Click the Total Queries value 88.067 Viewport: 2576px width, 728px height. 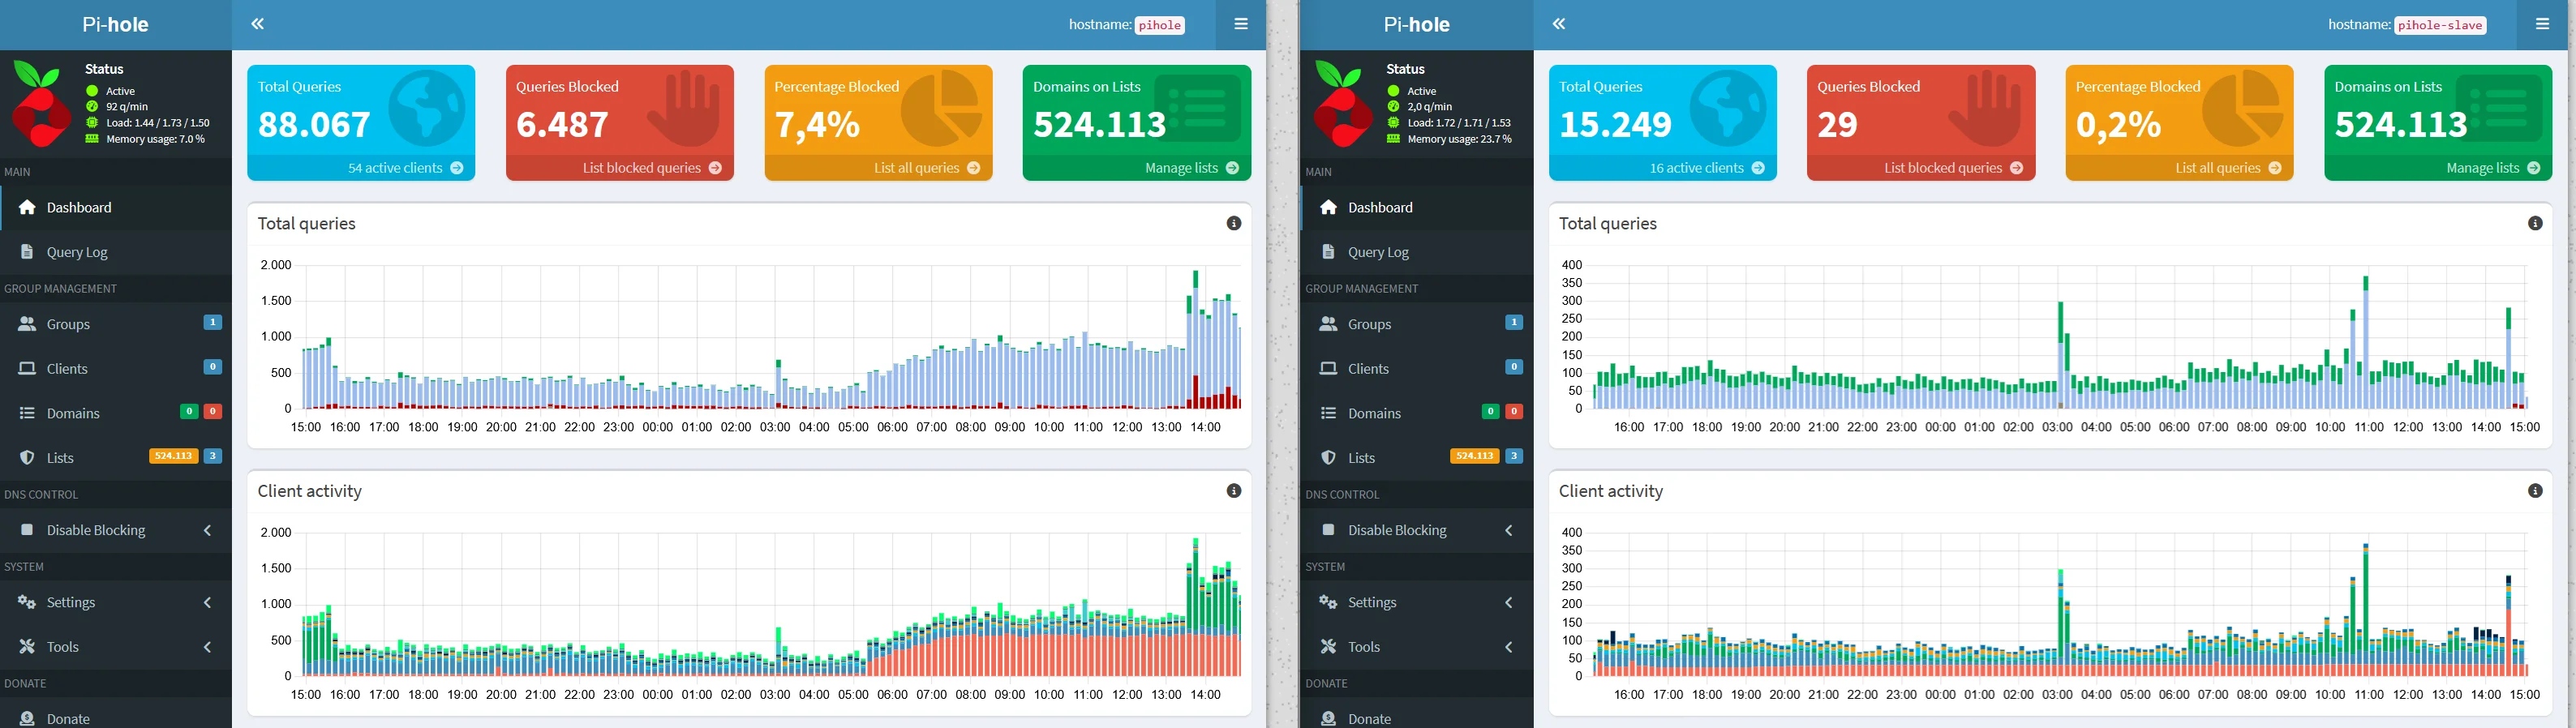314,124
